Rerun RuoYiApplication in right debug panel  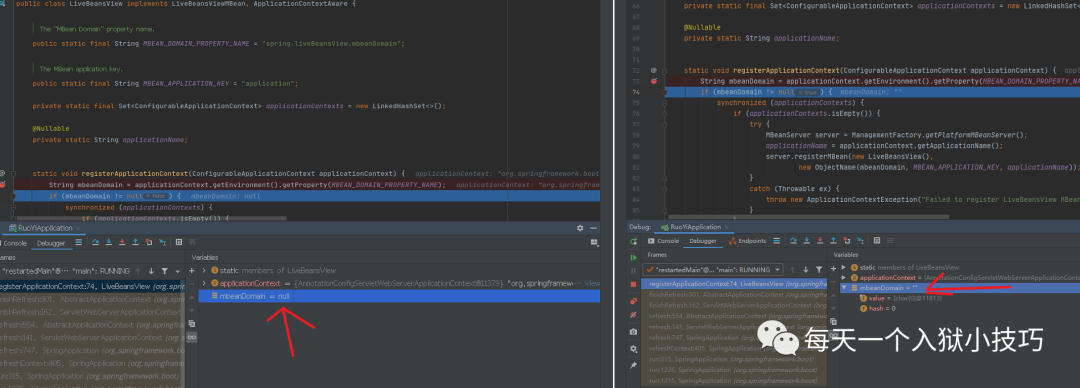[x=634, y=241]
